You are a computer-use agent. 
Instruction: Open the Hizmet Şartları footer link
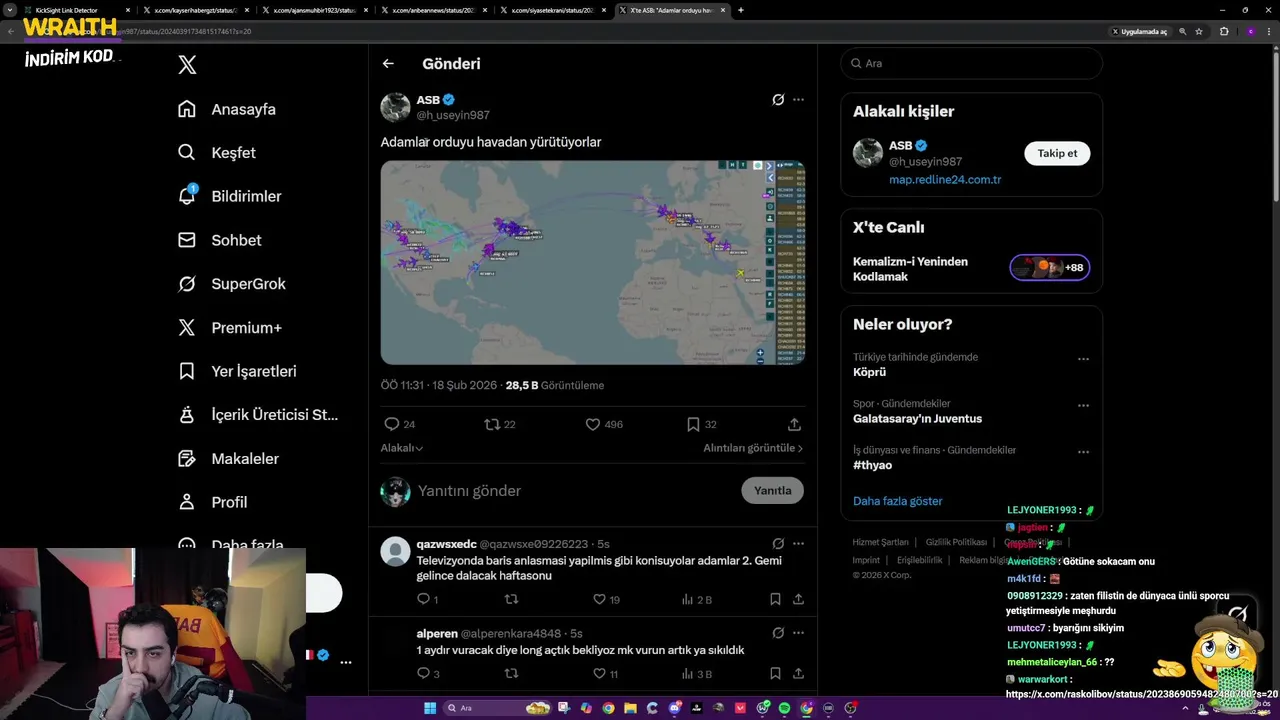(880, 542)
